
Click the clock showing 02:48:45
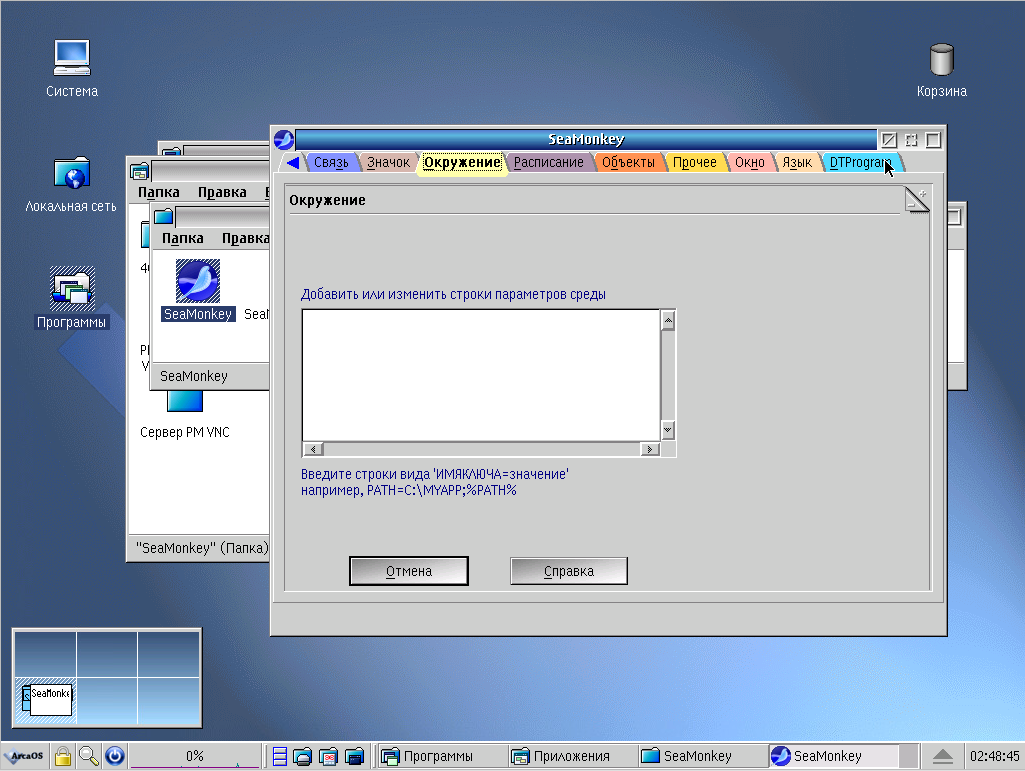pyautogui.click(x=994, y=756)
